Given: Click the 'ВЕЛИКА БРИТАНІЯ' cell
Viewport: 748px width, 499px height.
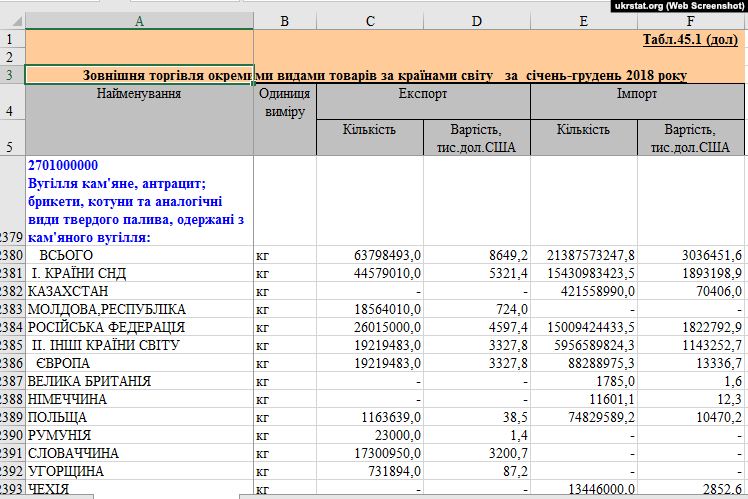Looking at the screenshot, I should coord(139,381).
